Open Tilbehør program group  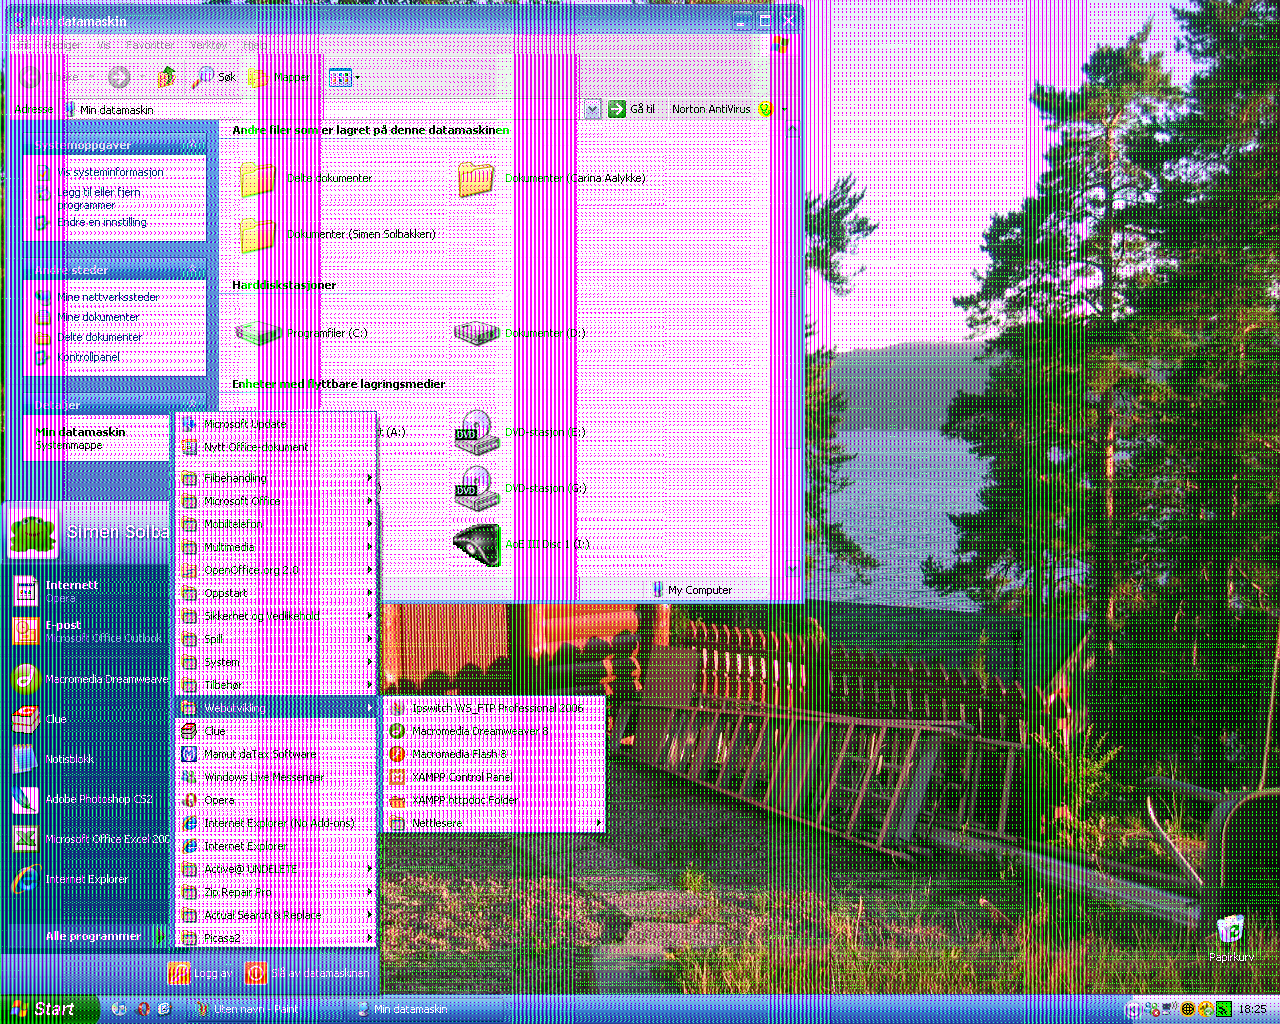point(277,685)
